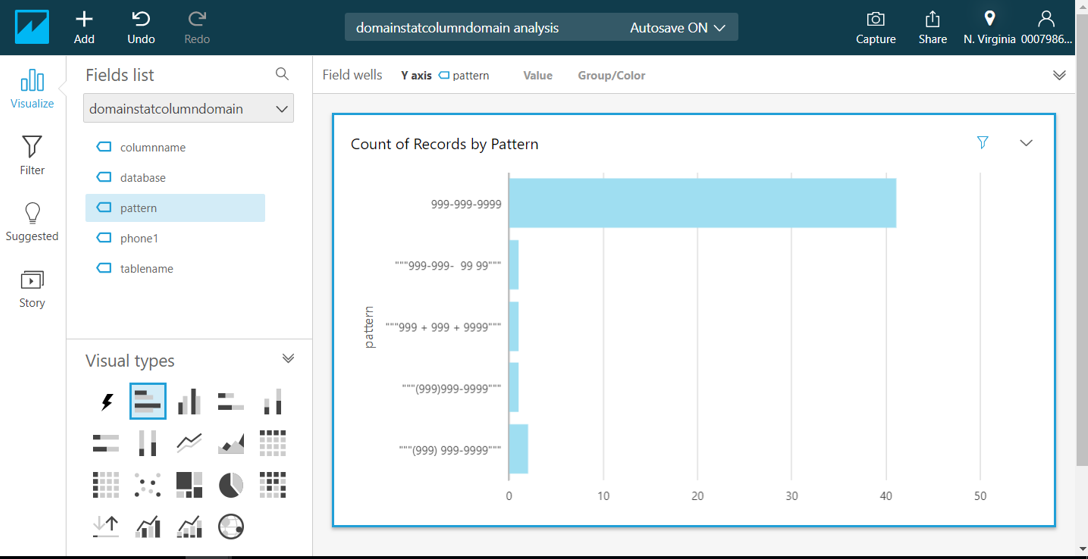Open the domainstatcolumndomain dataset dropdown
The height and width of the screenshot is (559, 1088).
tap(188, 109)
